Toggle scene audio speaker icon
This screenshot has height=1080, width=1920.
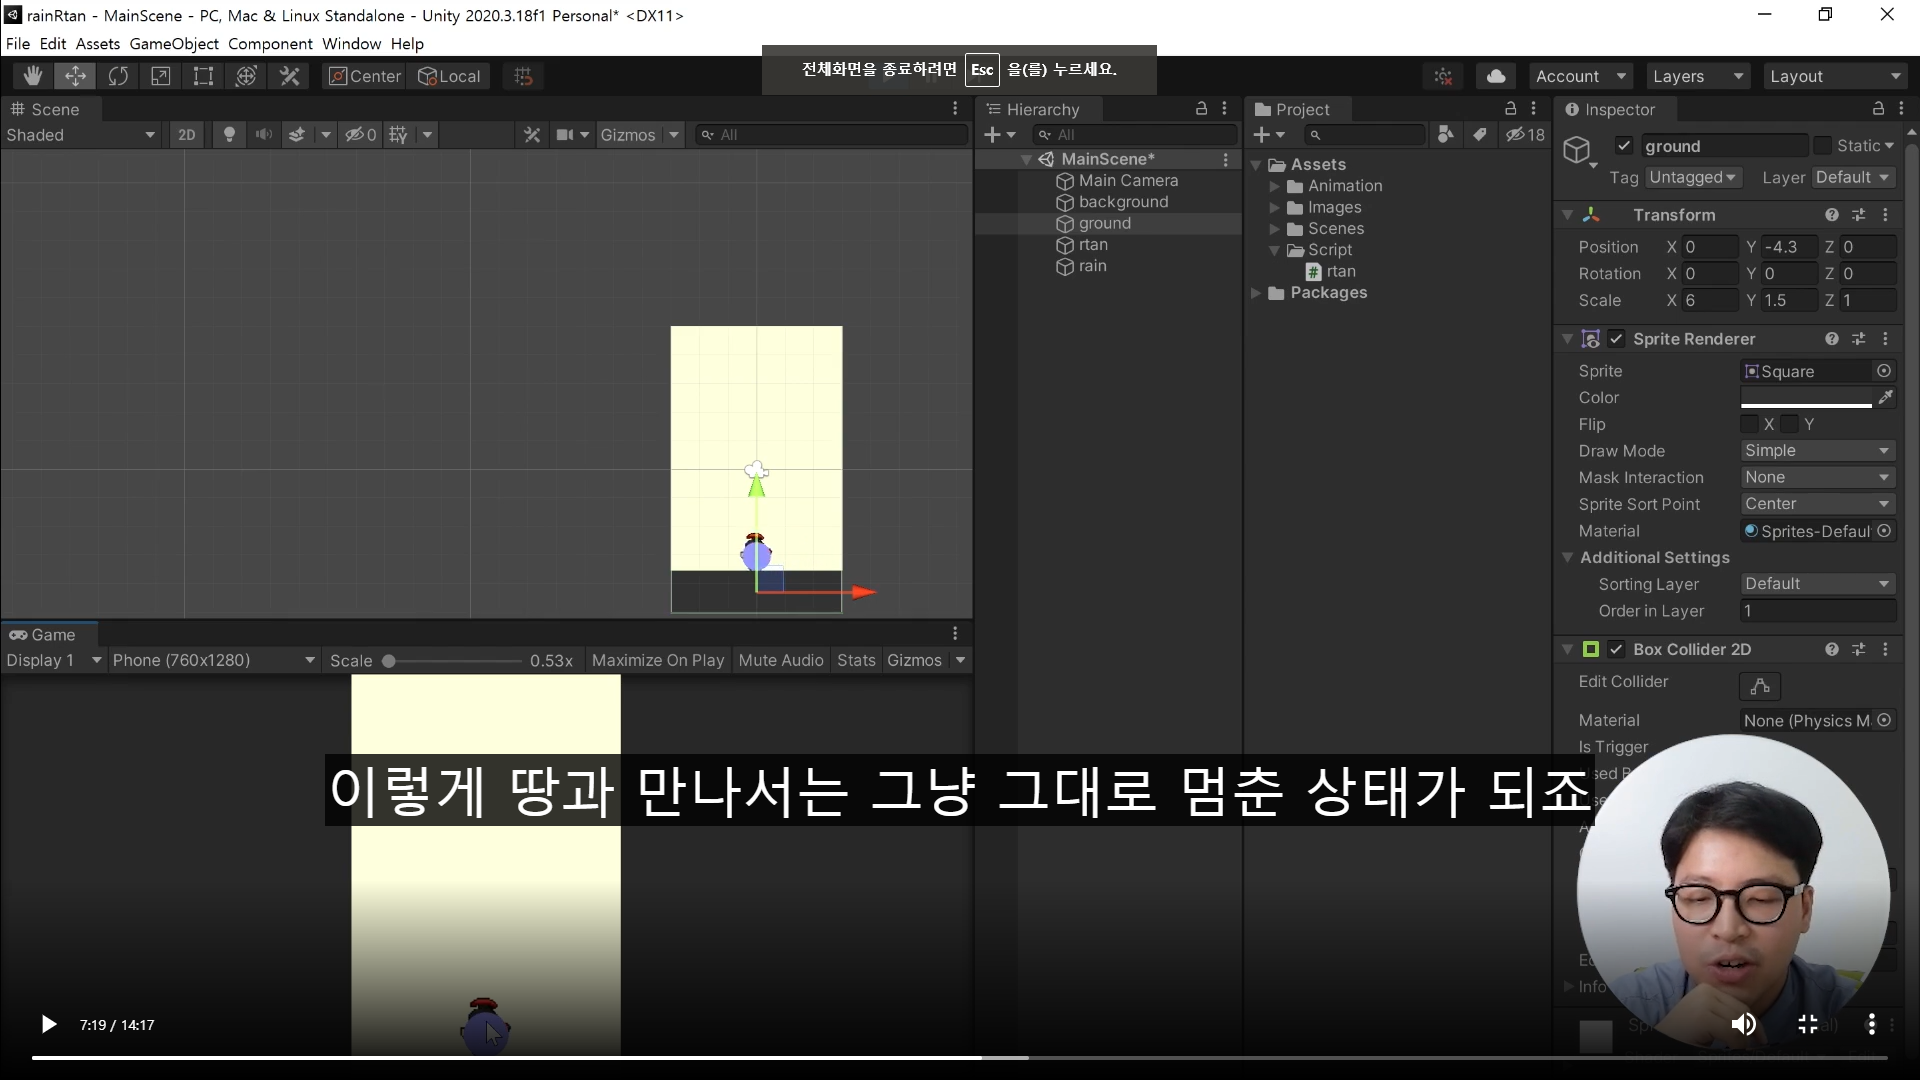[x=263, y=135]
